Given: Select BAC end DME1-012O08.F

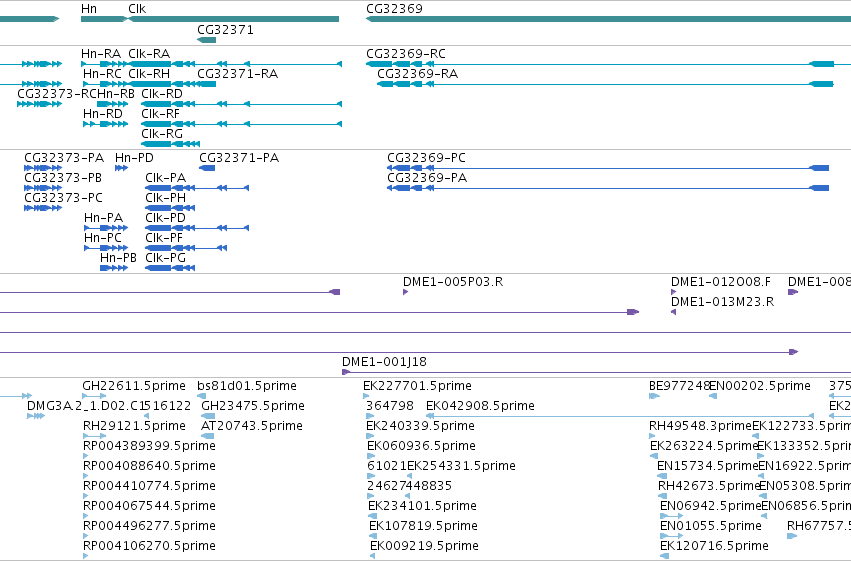Looking at the screenshot, I should [721, 282].
